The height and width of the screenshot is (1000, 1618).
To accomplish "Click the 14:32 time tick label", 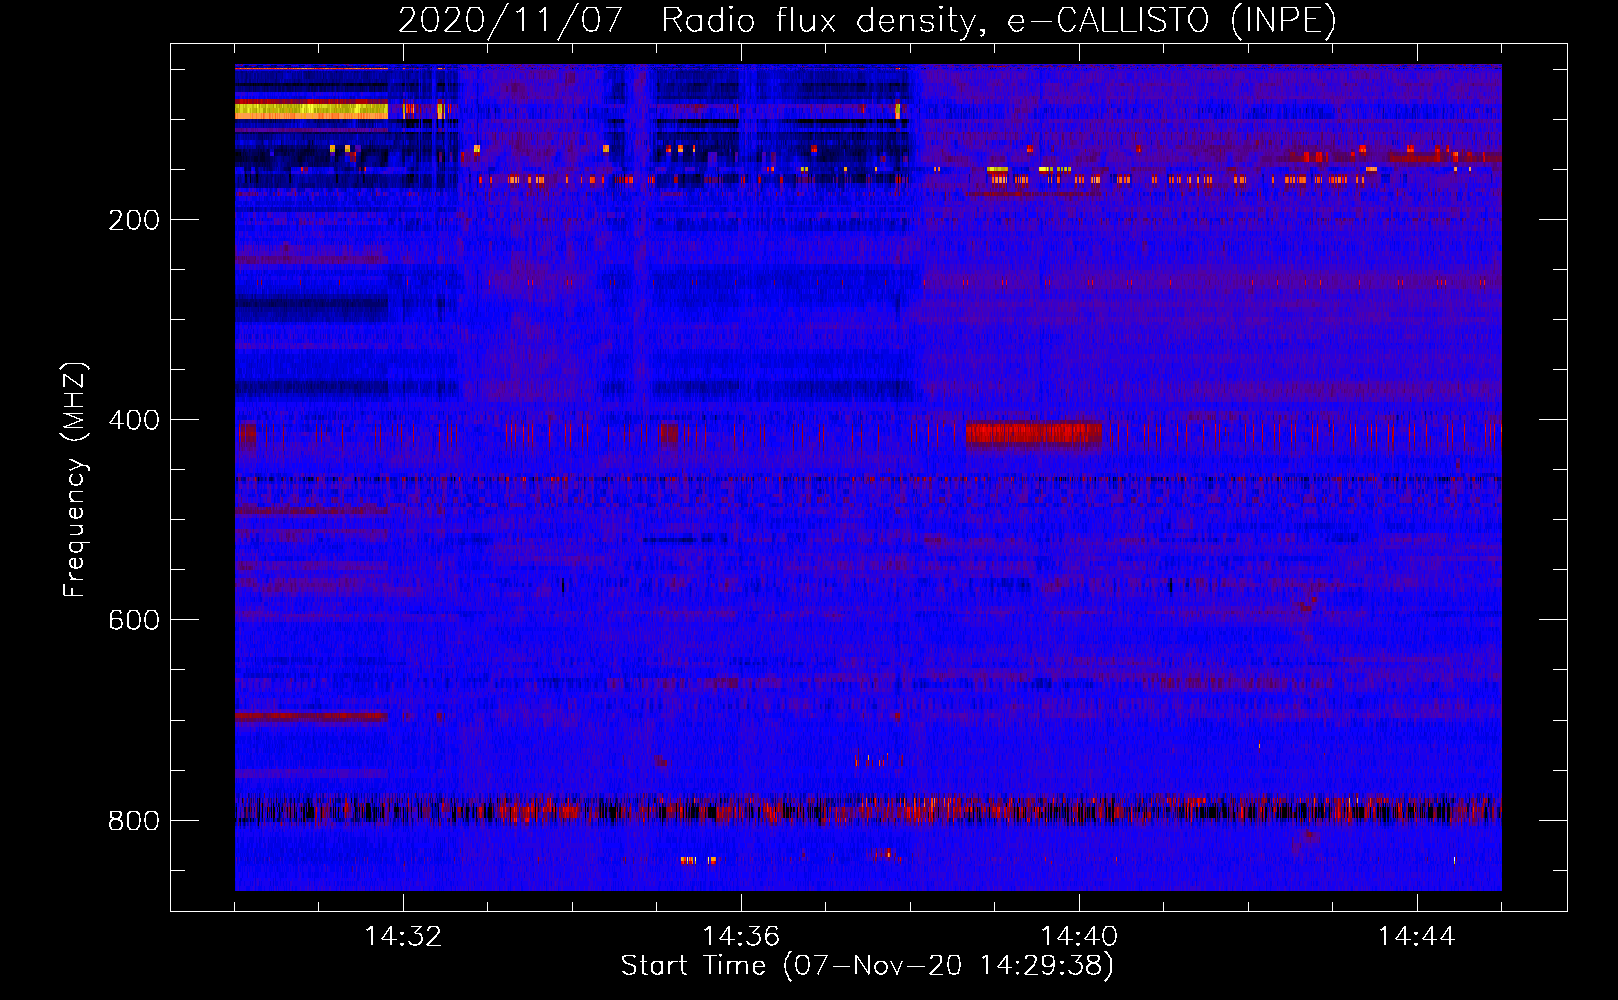I will [403, 936].
